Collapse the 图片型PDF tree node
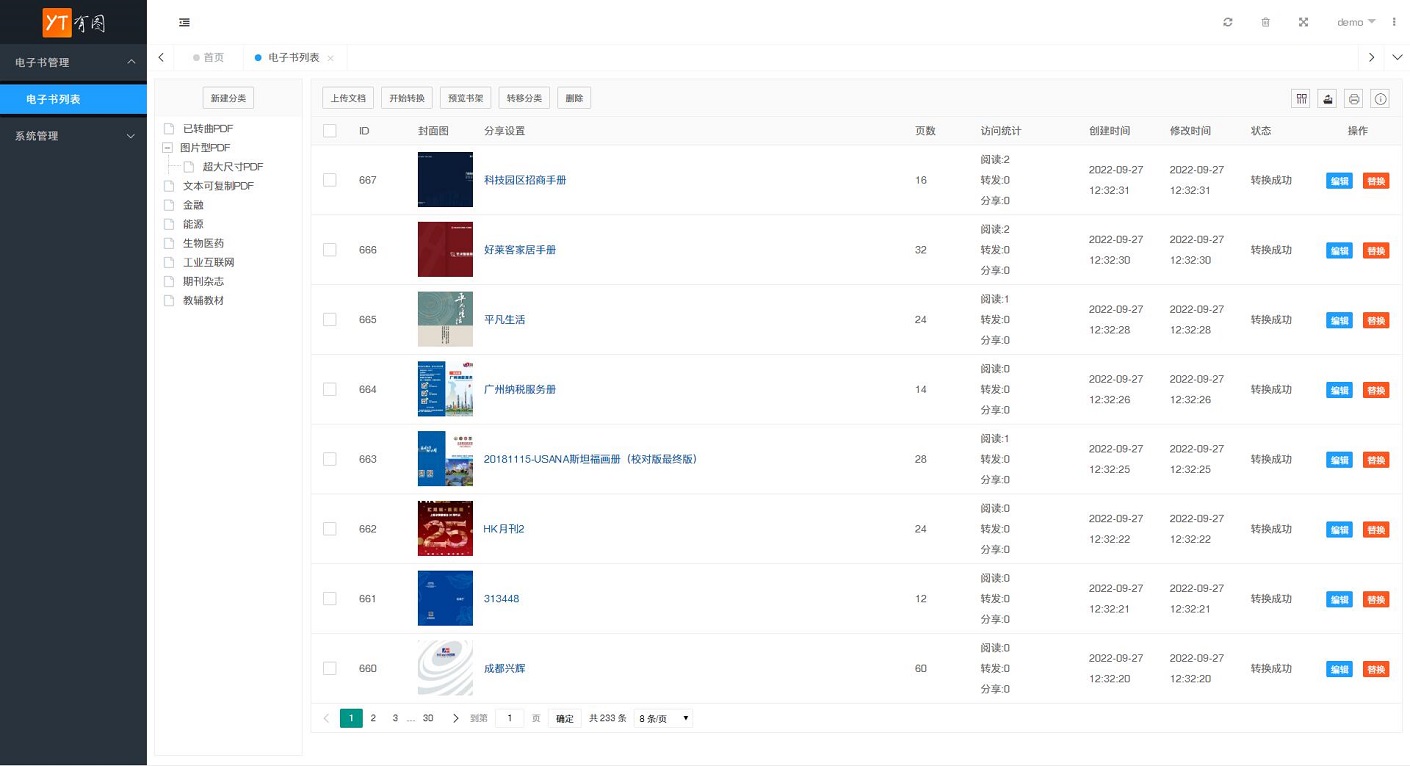Screen dimensions: 1410x766 168,148
